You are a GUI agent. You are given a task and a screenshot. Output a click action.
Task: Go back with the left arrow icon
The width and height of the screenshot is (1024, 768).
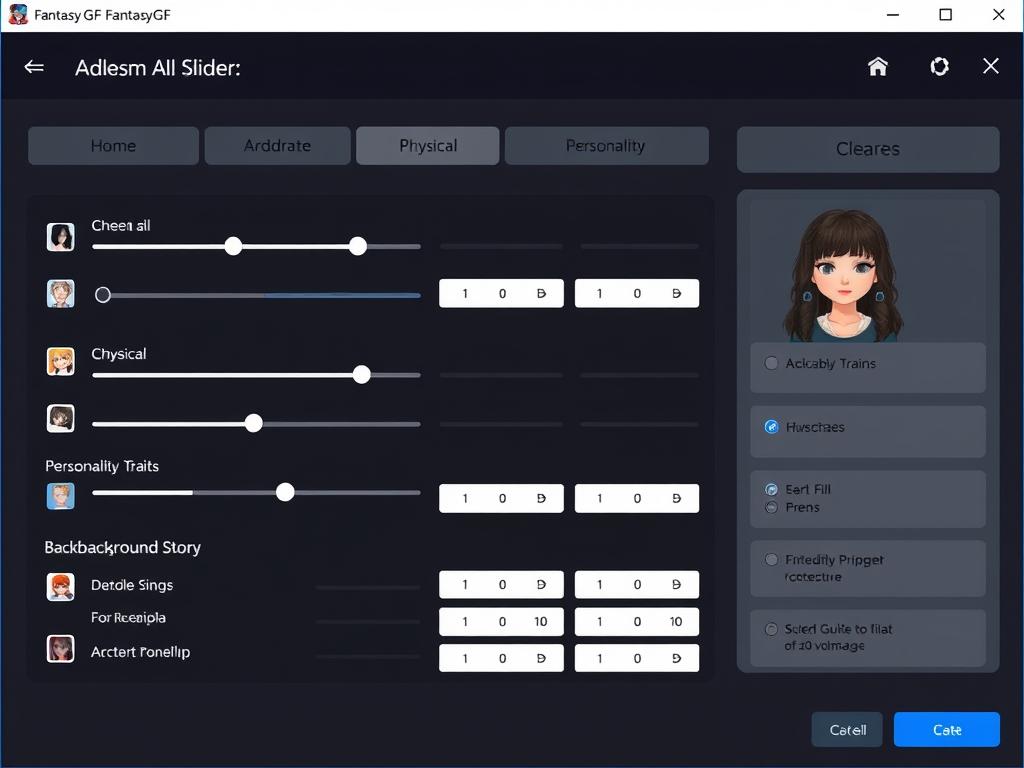(34, 67)
